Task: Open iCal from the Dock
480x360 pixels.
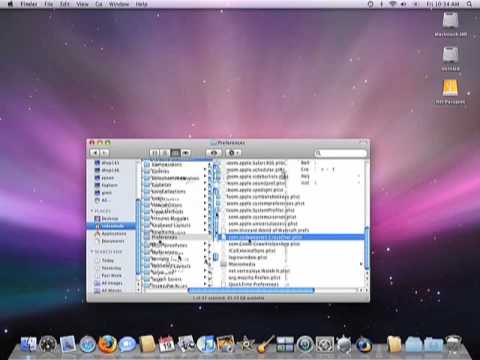Action: 166,344
